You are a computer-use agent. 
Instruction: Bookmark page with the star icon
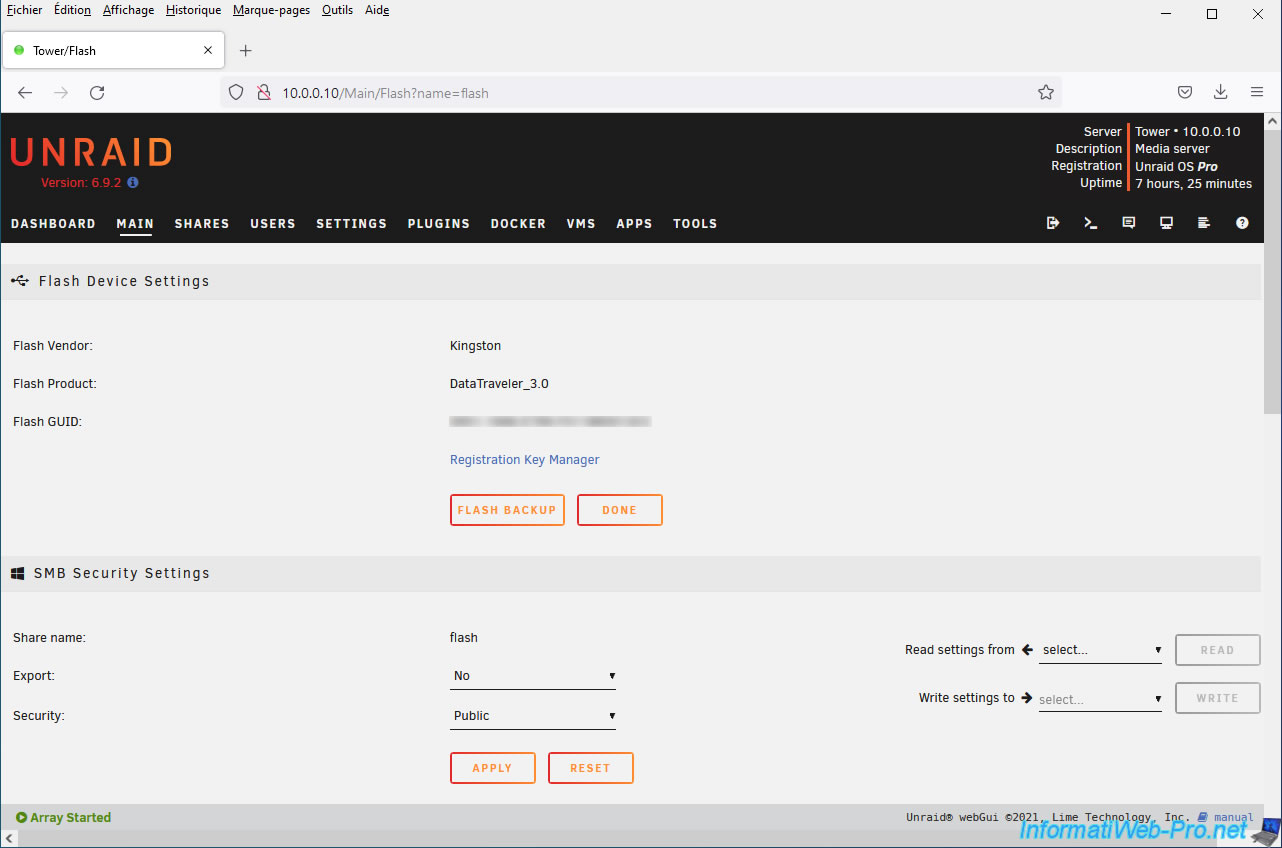click(x=1046, y=92)
